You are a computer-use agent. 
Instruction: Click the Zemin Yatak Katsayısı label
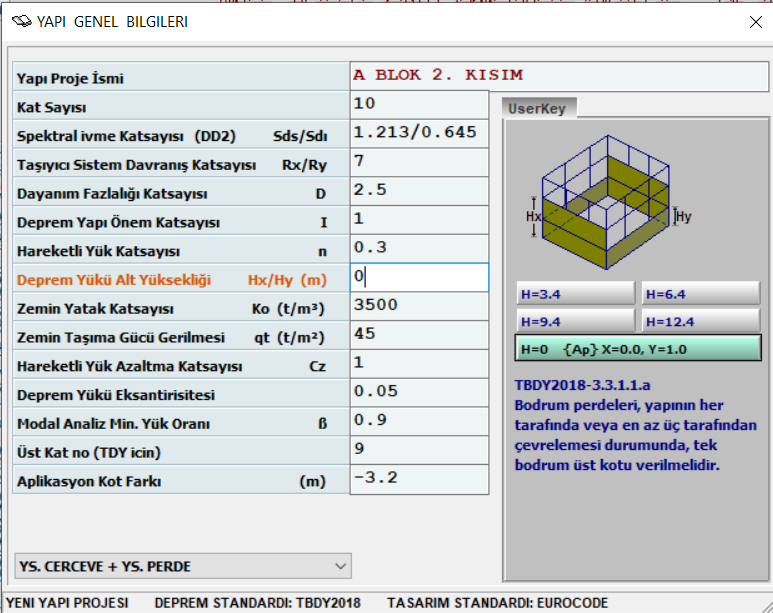(95, 309)
